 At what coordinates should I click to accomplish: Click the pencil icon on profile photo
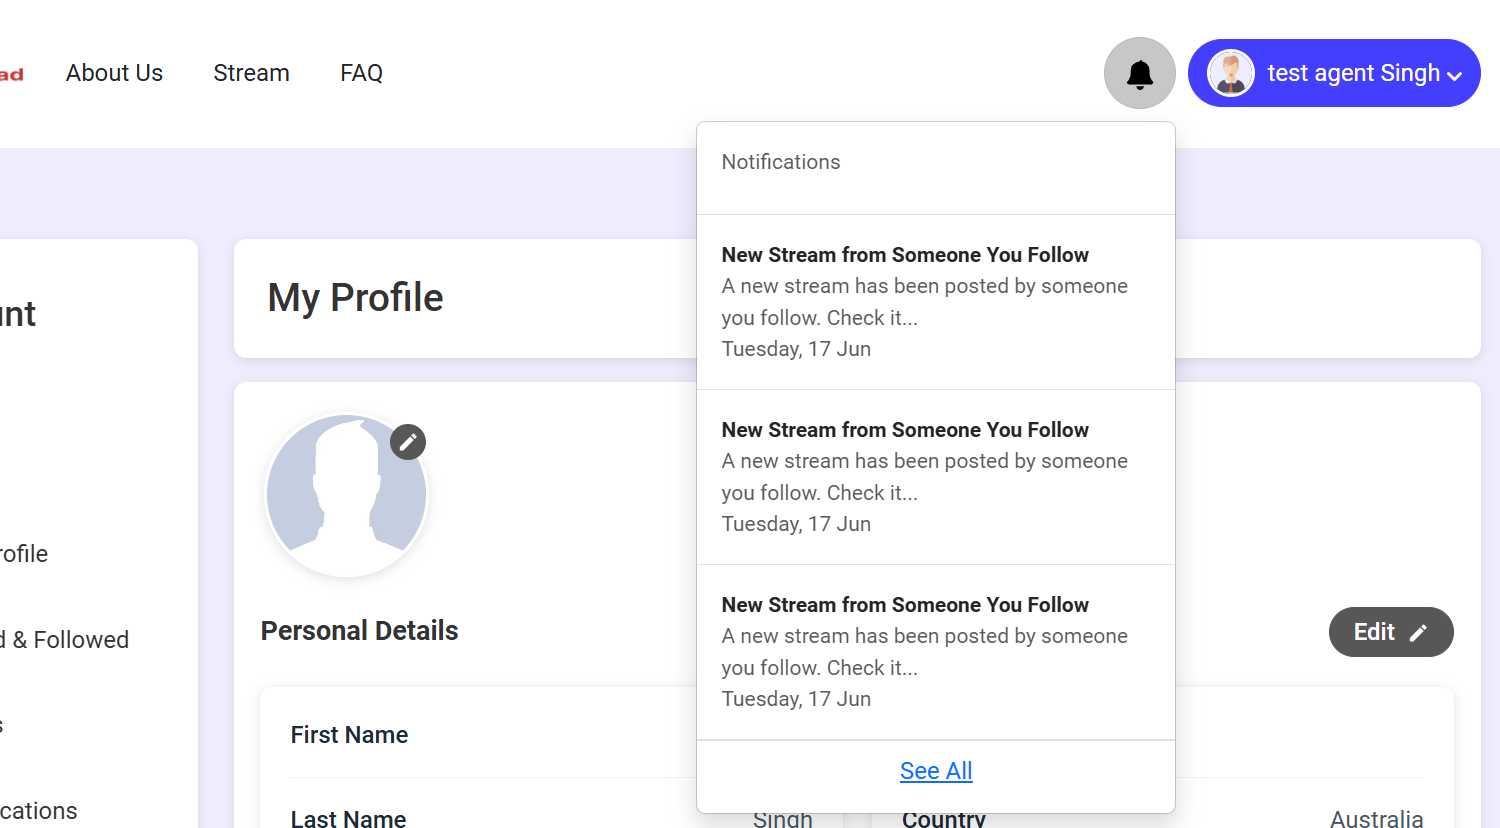pos(408,442)
